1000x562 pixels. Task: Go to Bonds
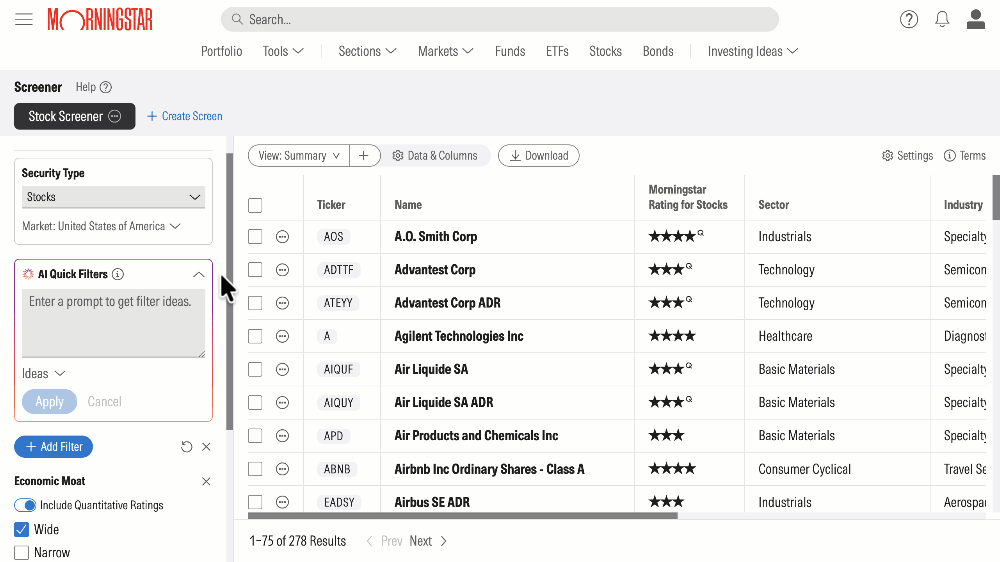click(x=658, y=51)
